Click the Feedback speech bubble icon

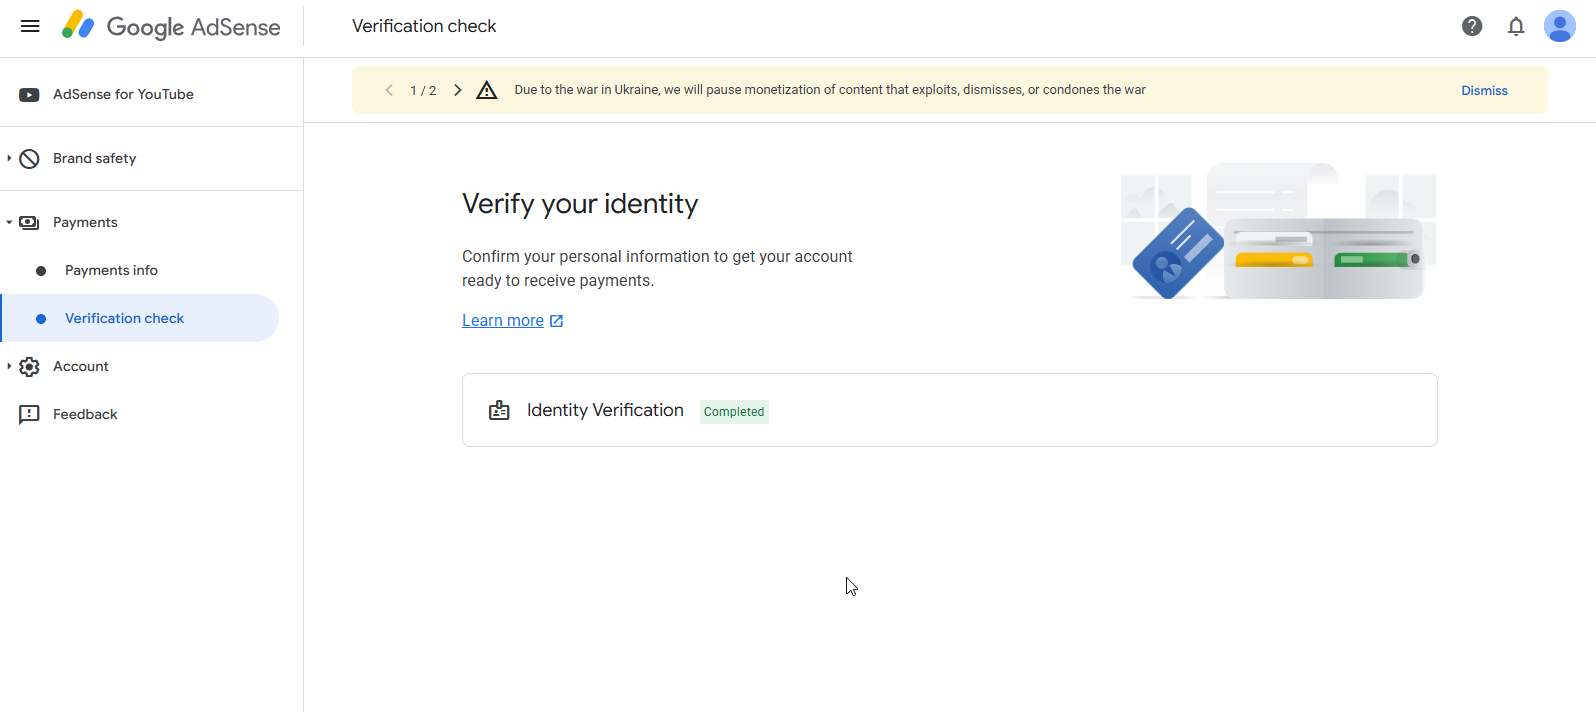[x=29, y=415]
